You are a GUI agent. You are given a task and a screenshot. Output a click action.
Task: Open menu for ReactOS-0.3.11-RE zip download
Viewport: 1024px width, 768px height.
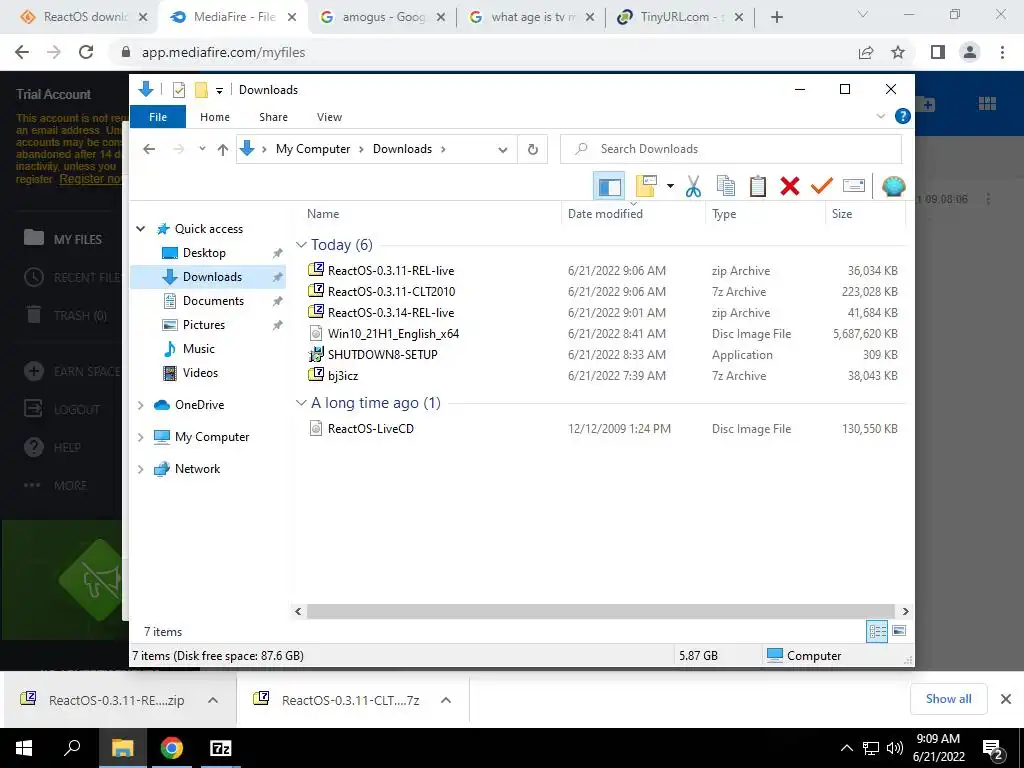pyautogui.click(x=213, y=700)
